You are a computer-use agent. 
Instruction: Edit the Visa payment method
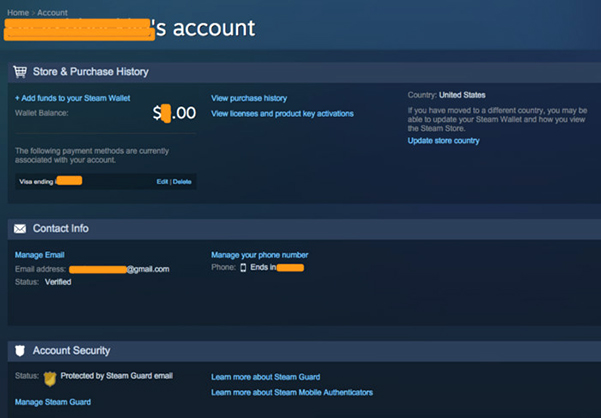tap(162, 182)
